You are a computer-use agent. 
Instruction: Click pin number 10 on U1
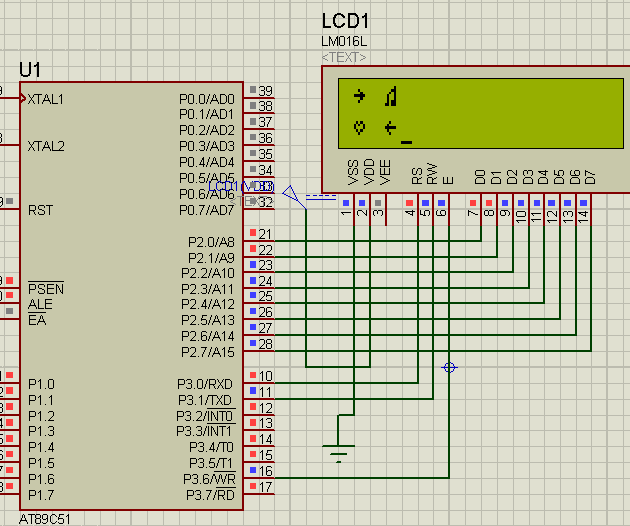265,376
